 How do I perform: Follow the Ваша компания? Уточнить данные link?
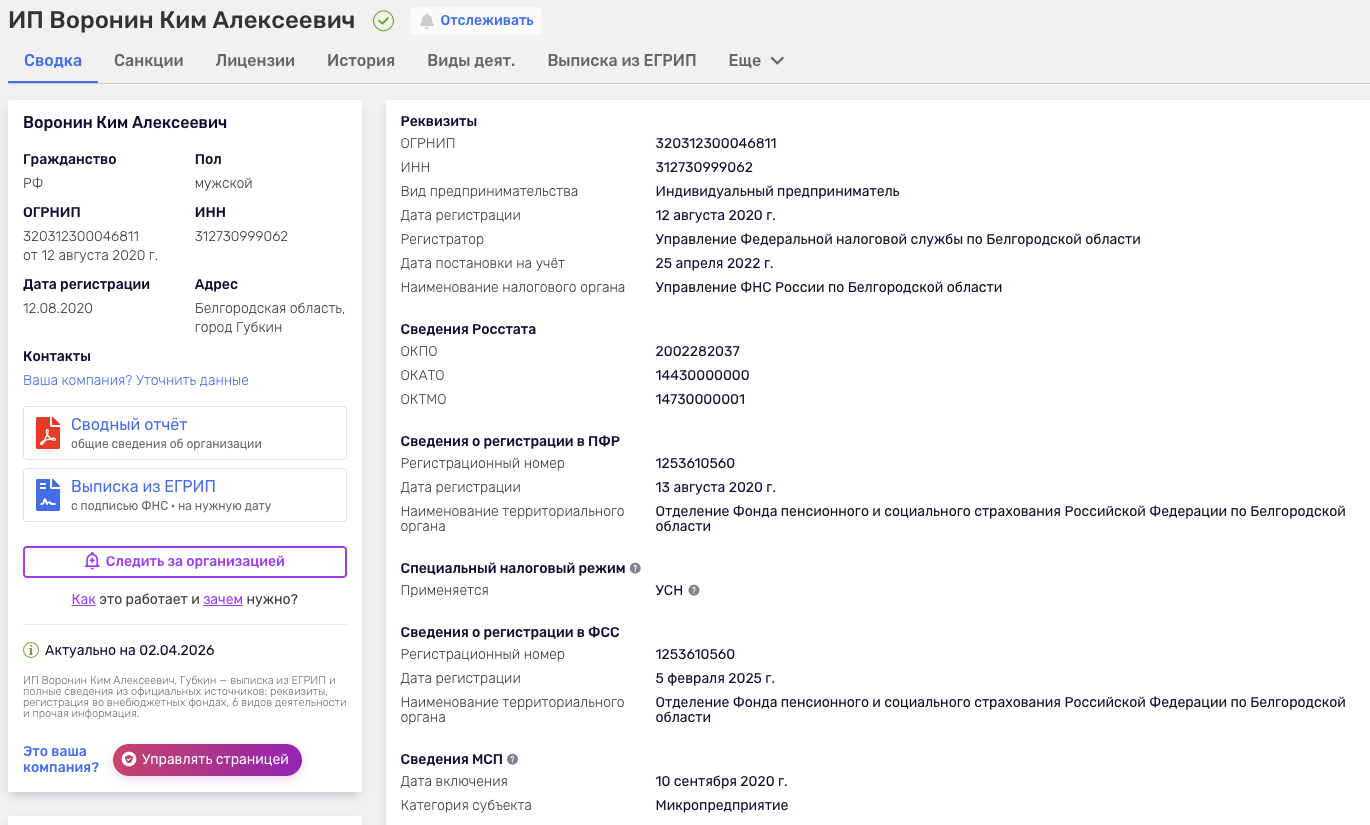coord(136,380)
